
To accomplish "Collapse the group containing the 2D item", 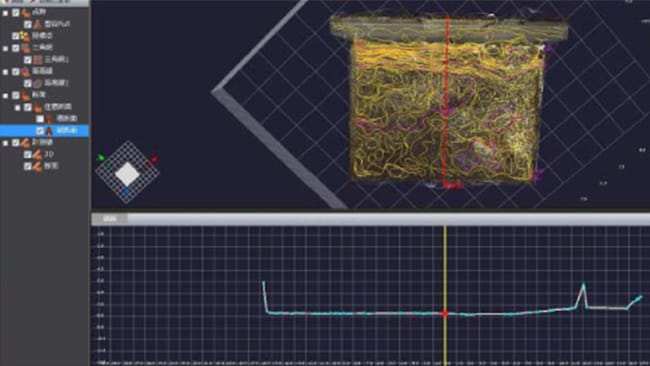I will click(x=5, y=143).
